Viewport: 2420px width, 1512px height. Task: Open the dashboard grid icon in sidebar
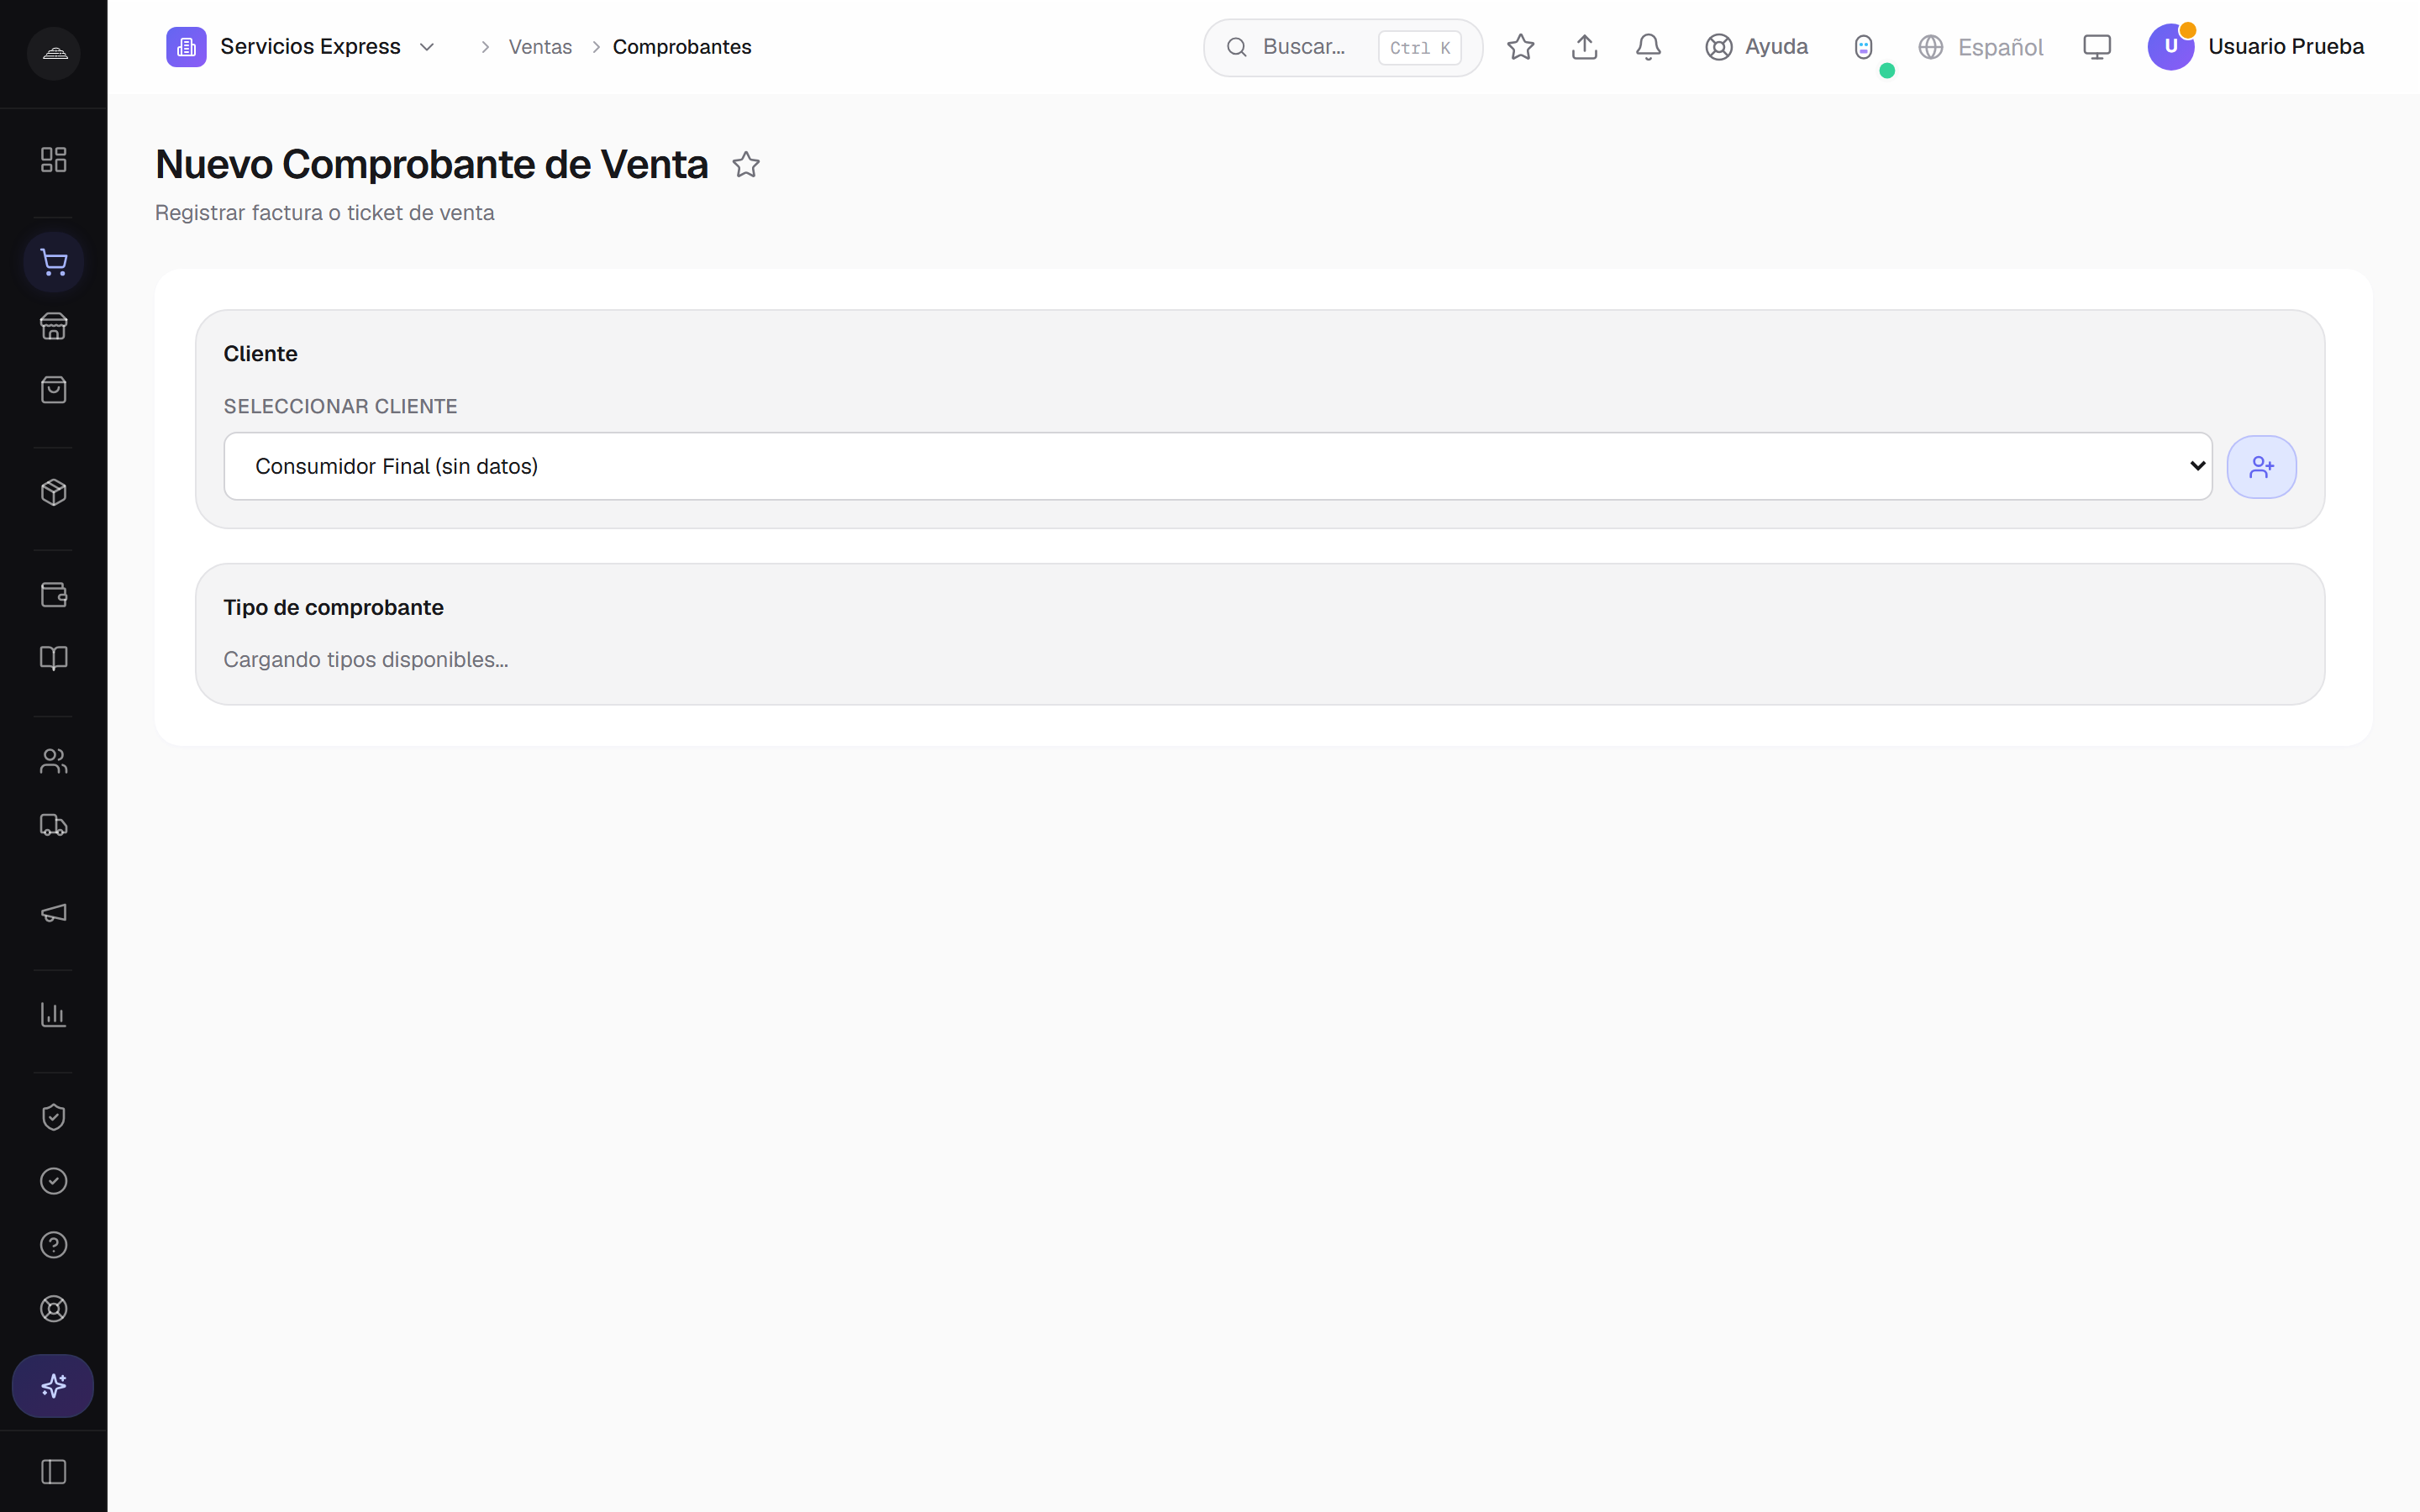point(54,160)
